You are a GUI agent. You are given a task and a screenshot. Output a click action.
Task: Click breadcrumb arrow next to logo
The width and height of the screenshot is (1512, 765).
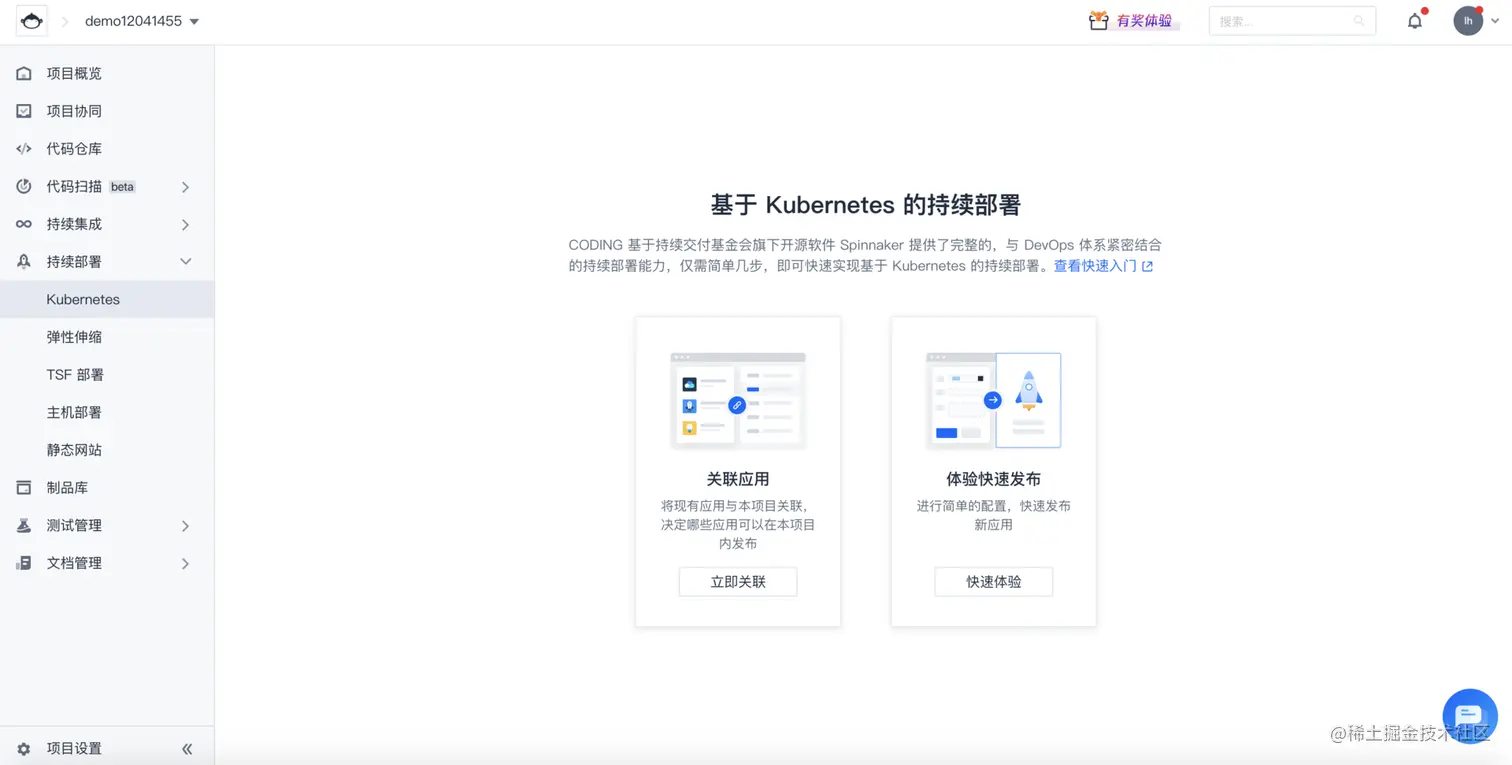[x=65, y=21]
